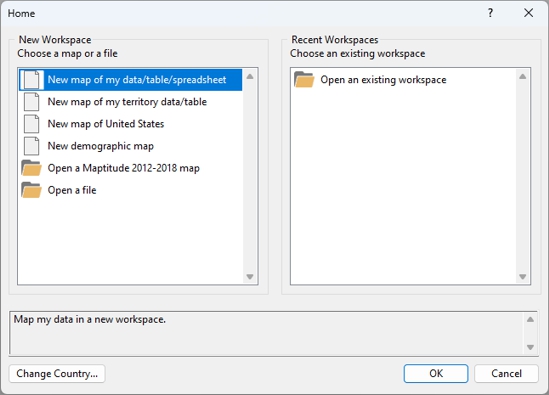Screen dimensions: 549x395
Task: Click down arrow of description box scrollbar
Action: [530, 347]
